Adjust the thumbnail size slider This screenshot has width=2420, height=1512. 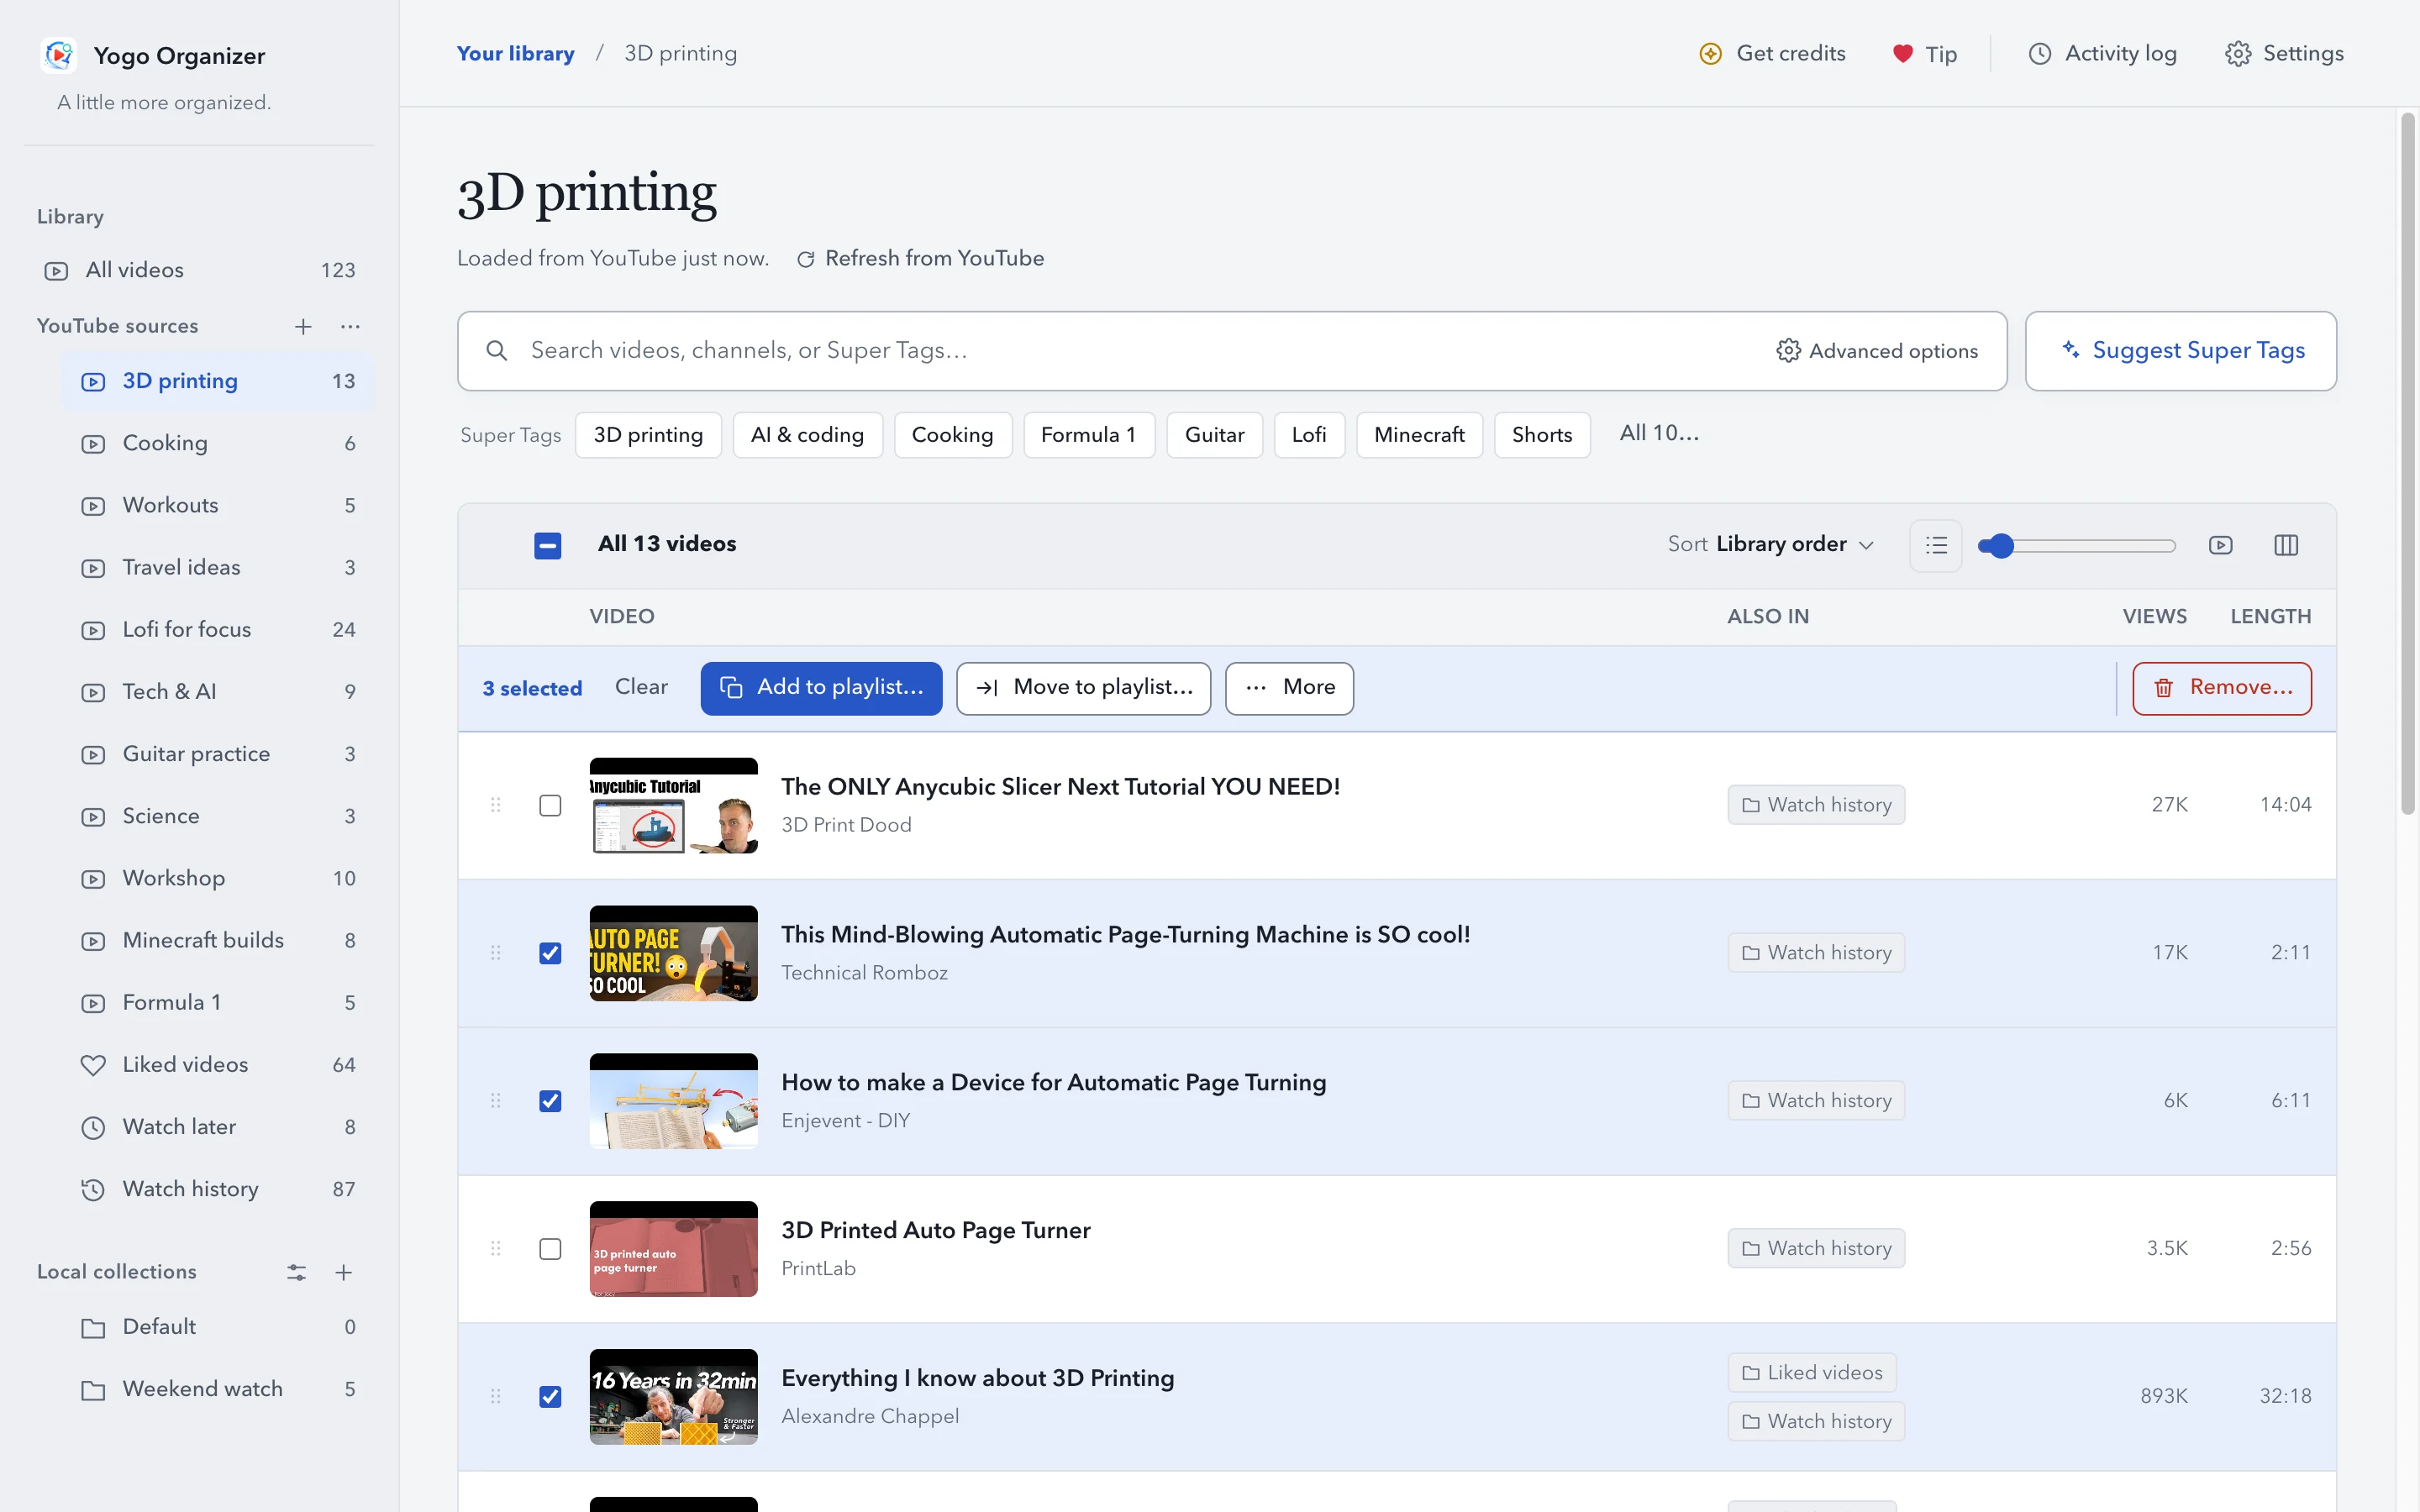[2077, 545]
